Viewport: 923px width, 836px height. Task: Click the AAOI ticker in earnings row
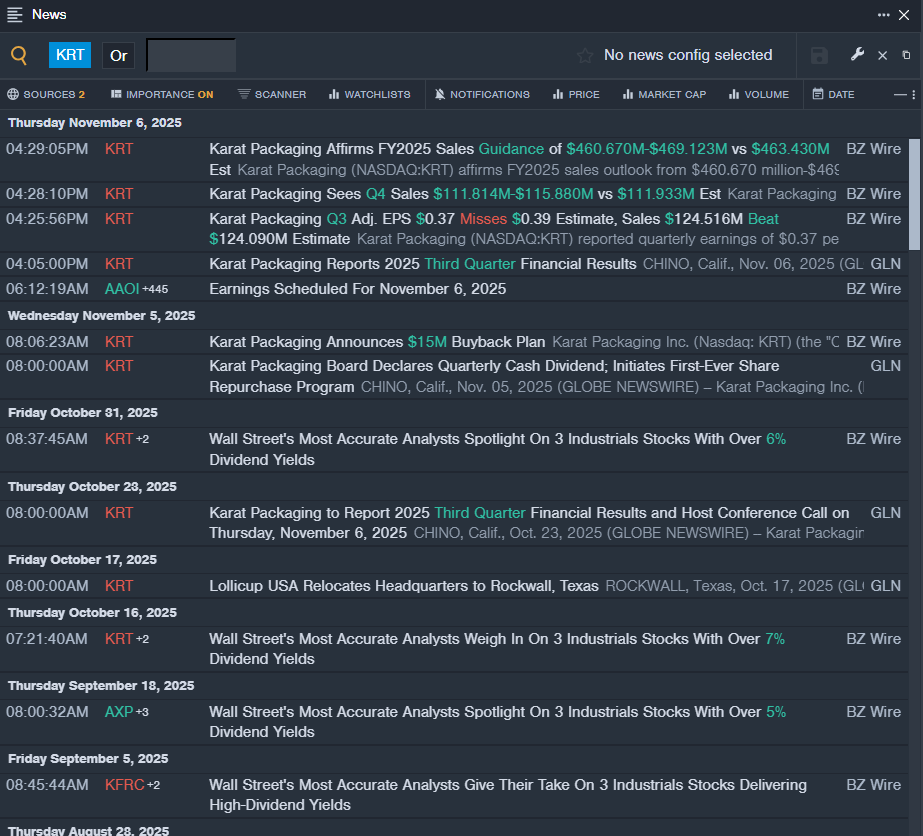tap(122, 289)
